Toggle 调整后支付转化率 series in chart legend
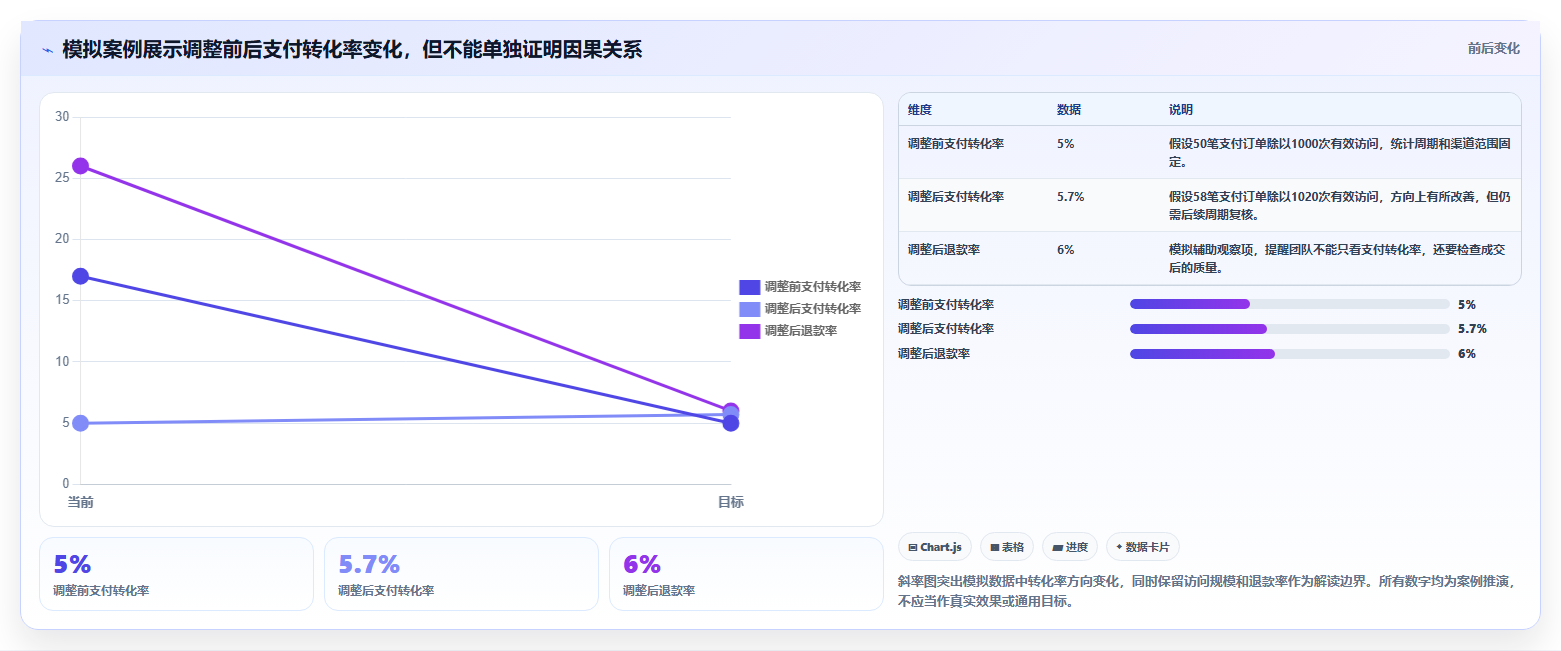The image size is (1561, 651). pos(800,309)
